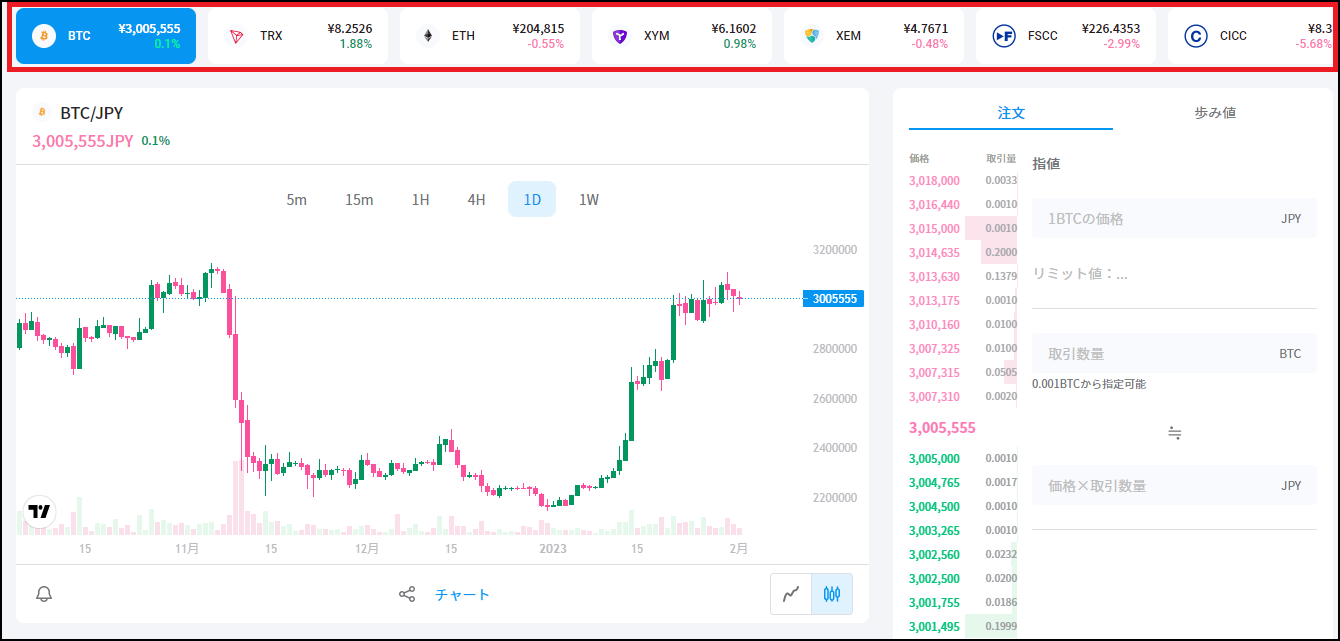Click the swap arrows icon under 取引数量
The width and height of the screenshot is (1340, 641).
(1175, 434)
